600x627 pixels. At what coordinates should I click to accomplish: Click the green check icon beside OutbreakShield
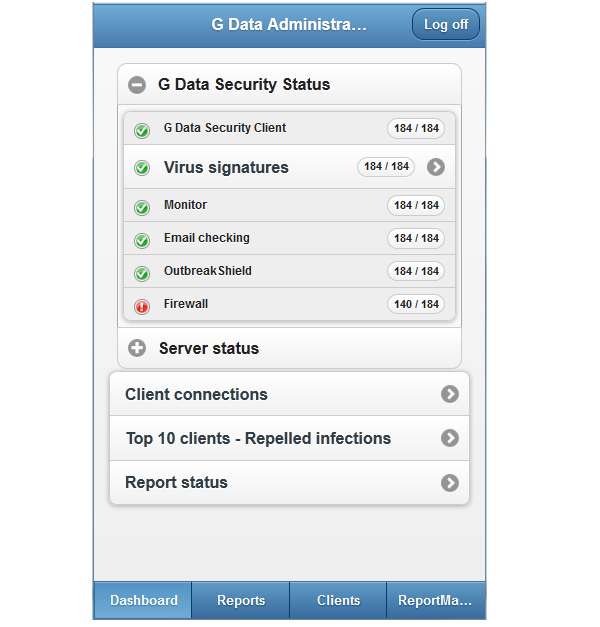click(142, 274)
